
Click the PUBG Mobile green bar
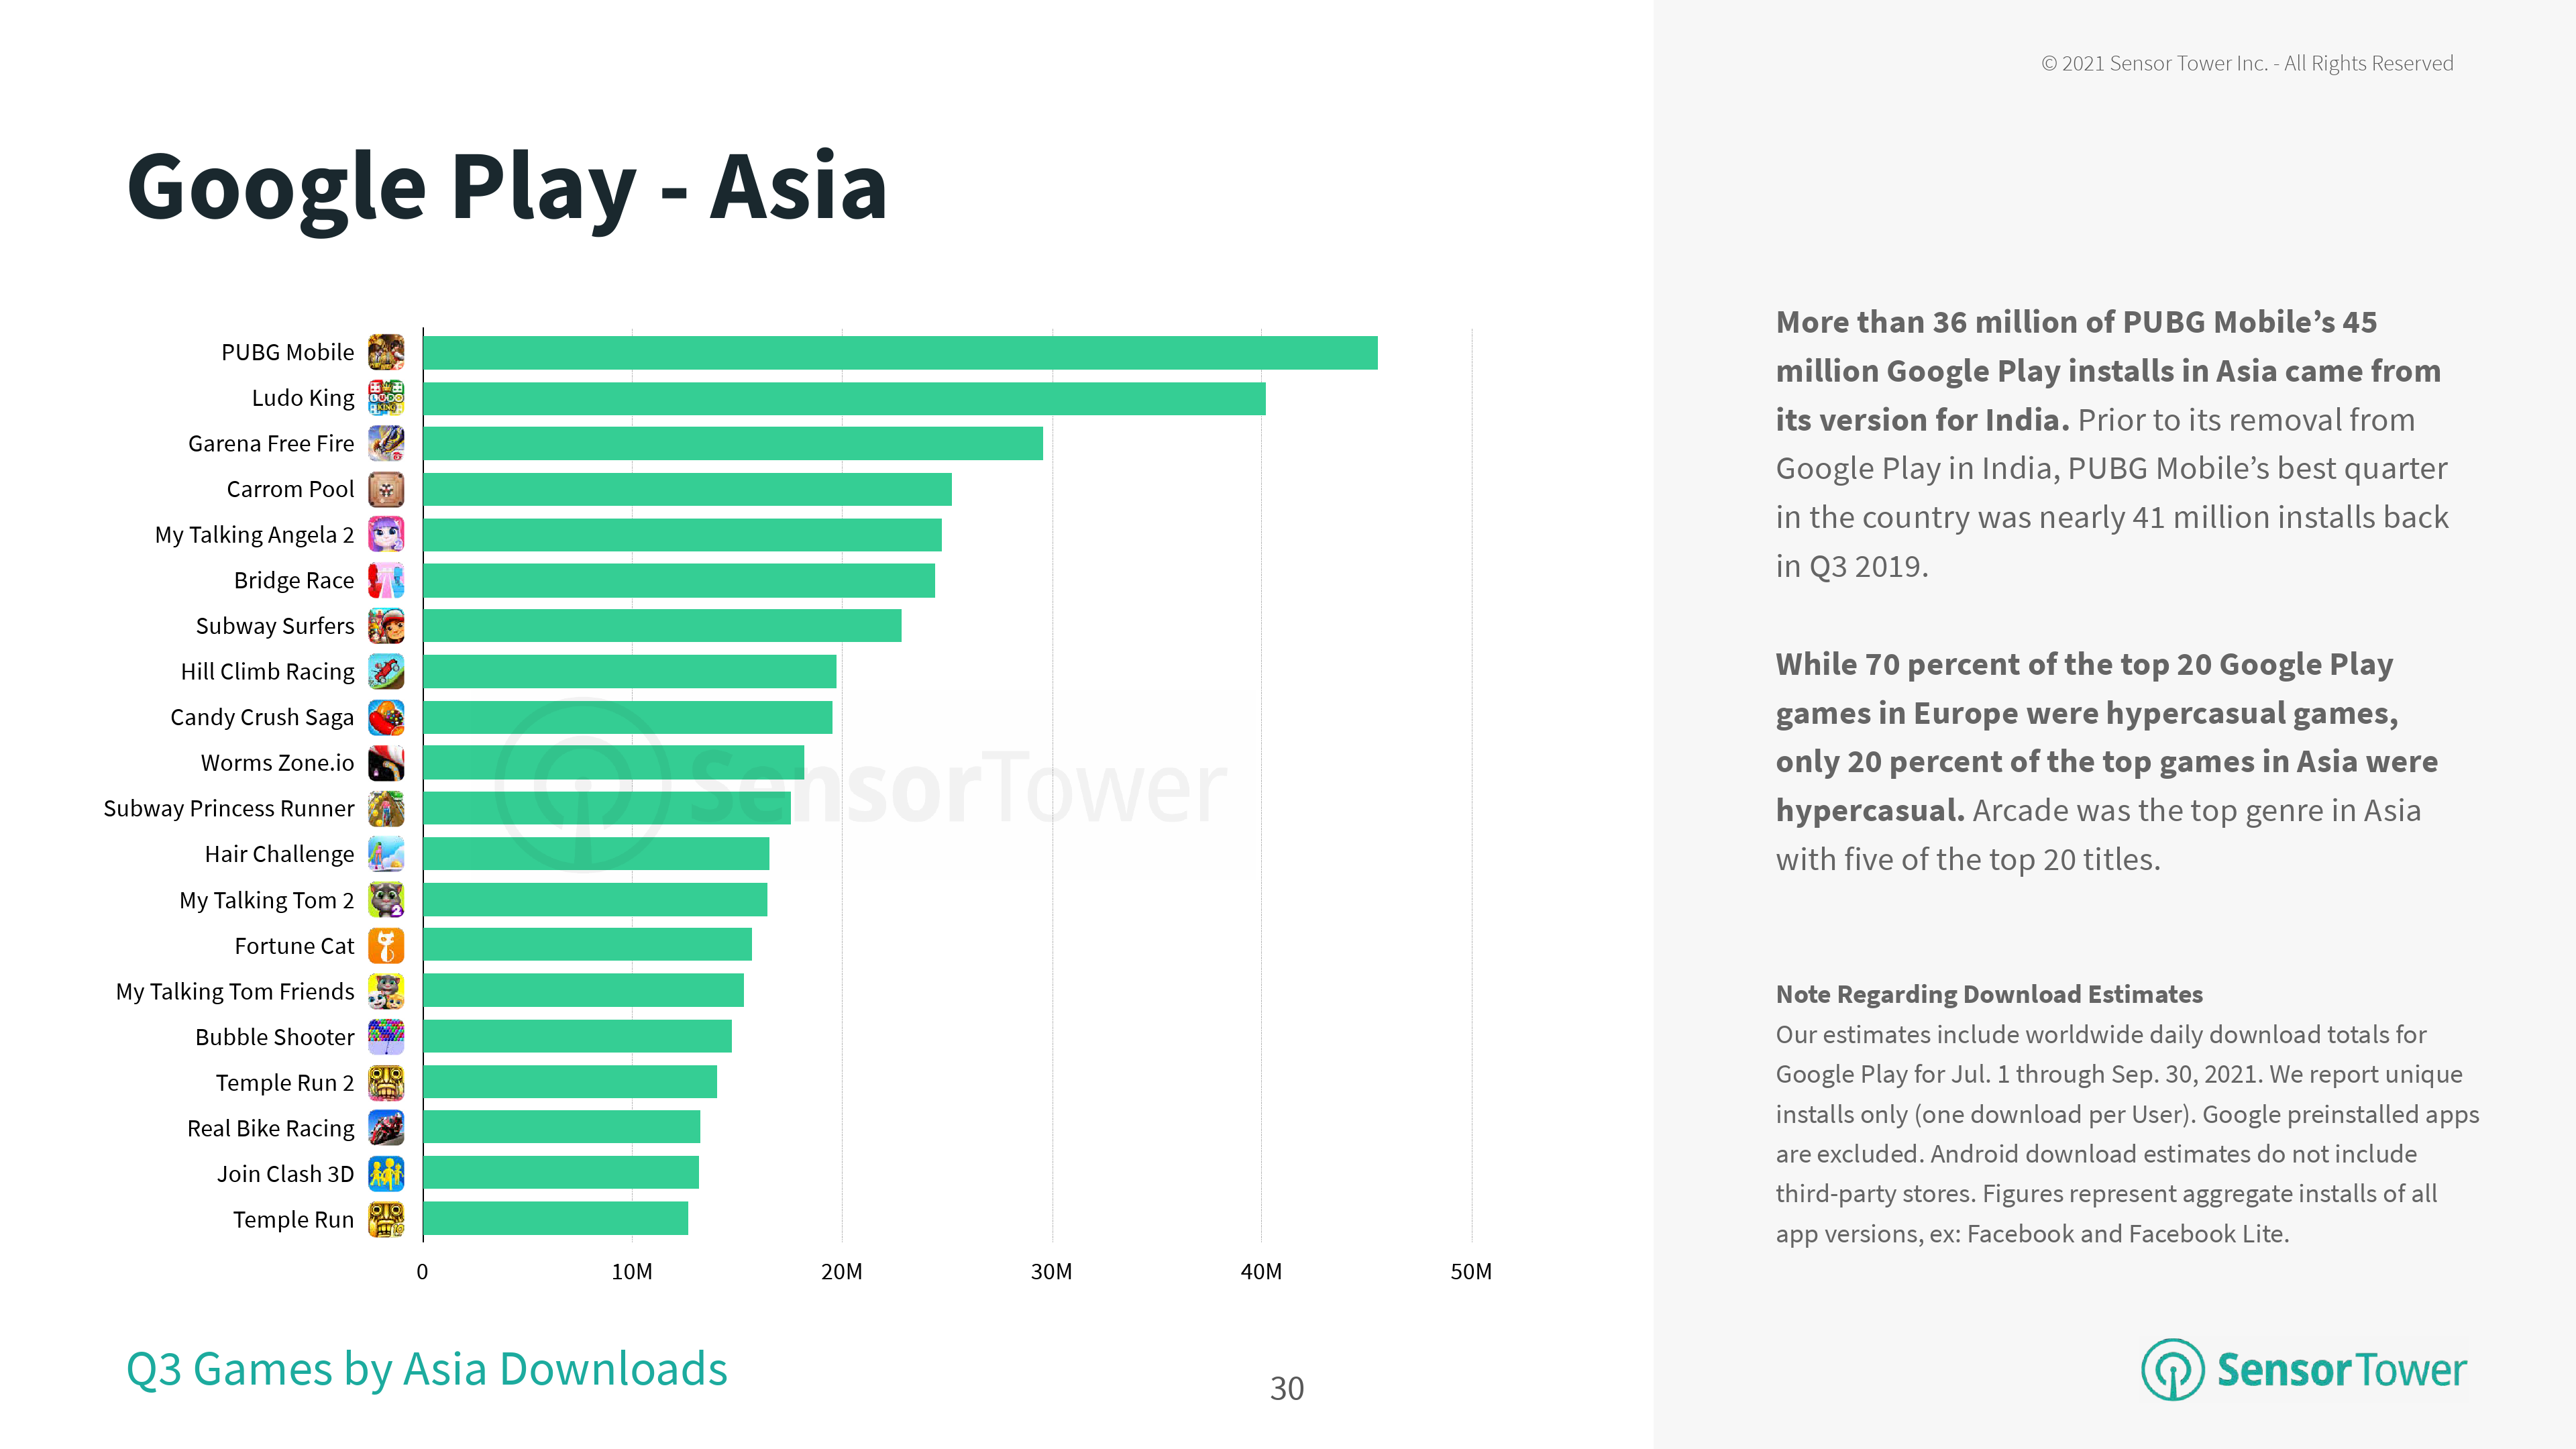pyautogui.click(x=900, y=353)
